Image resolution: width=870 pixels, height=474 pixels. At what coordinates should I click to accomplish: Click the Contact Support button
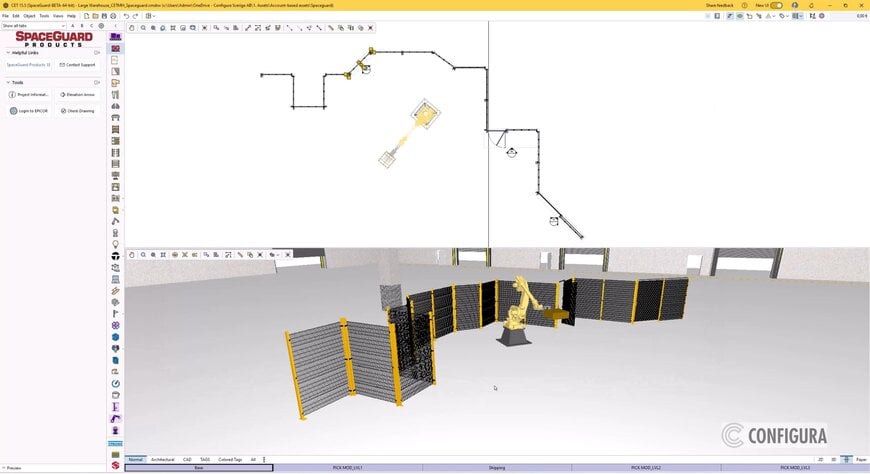coord(78,65)
